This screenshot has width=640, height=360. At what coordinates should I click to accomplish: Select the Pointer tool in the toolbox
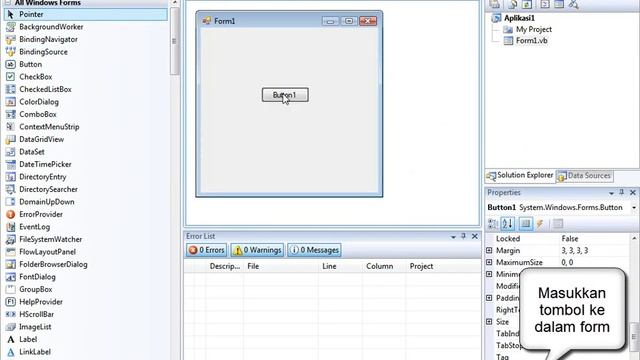(x=86, y=14)
